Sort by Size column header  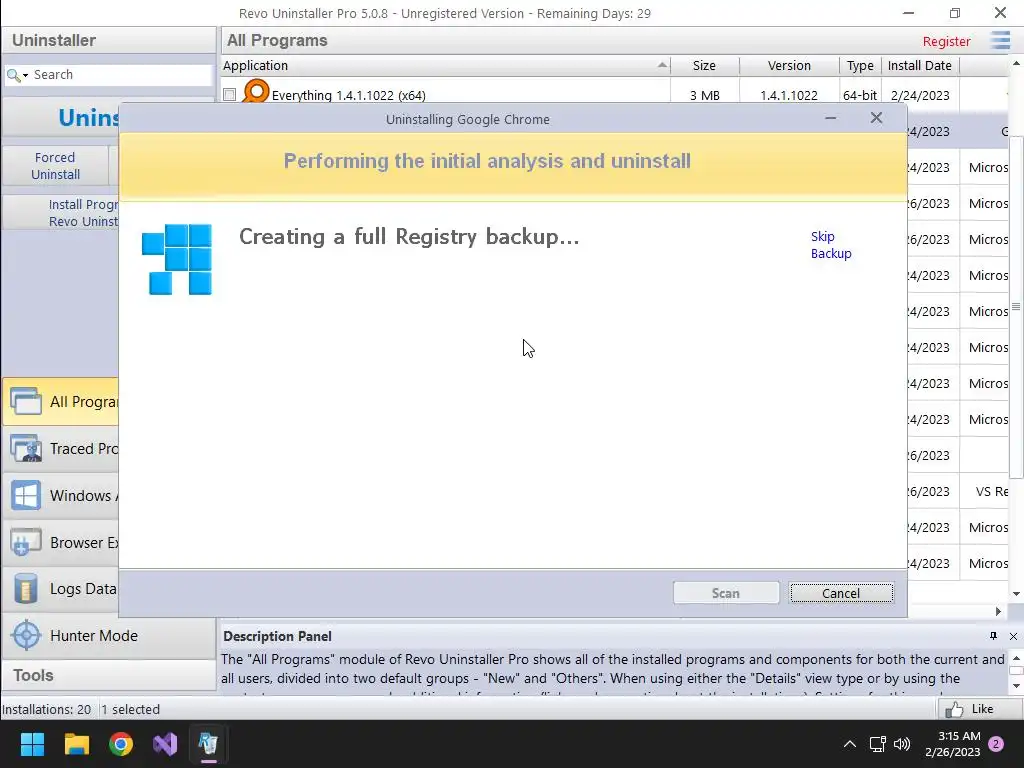click(704, 65)
